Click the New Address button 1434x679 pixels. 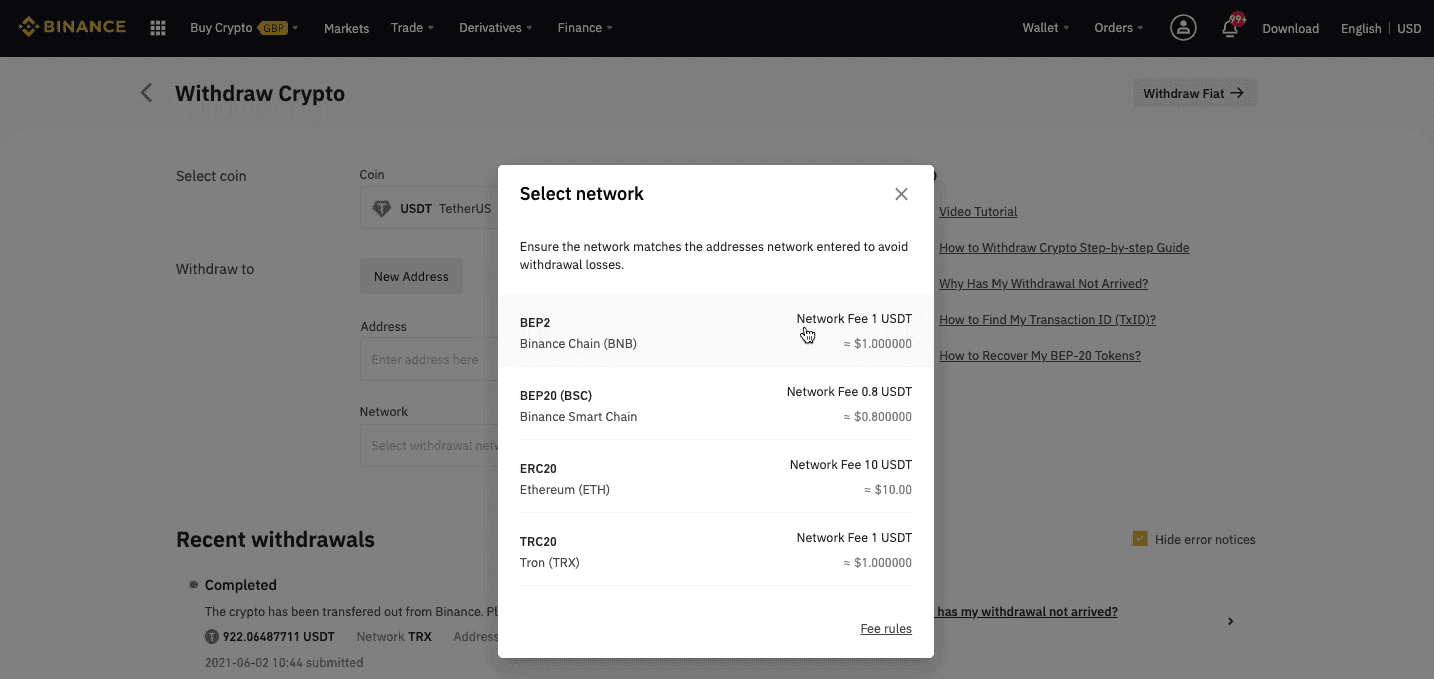411,276
